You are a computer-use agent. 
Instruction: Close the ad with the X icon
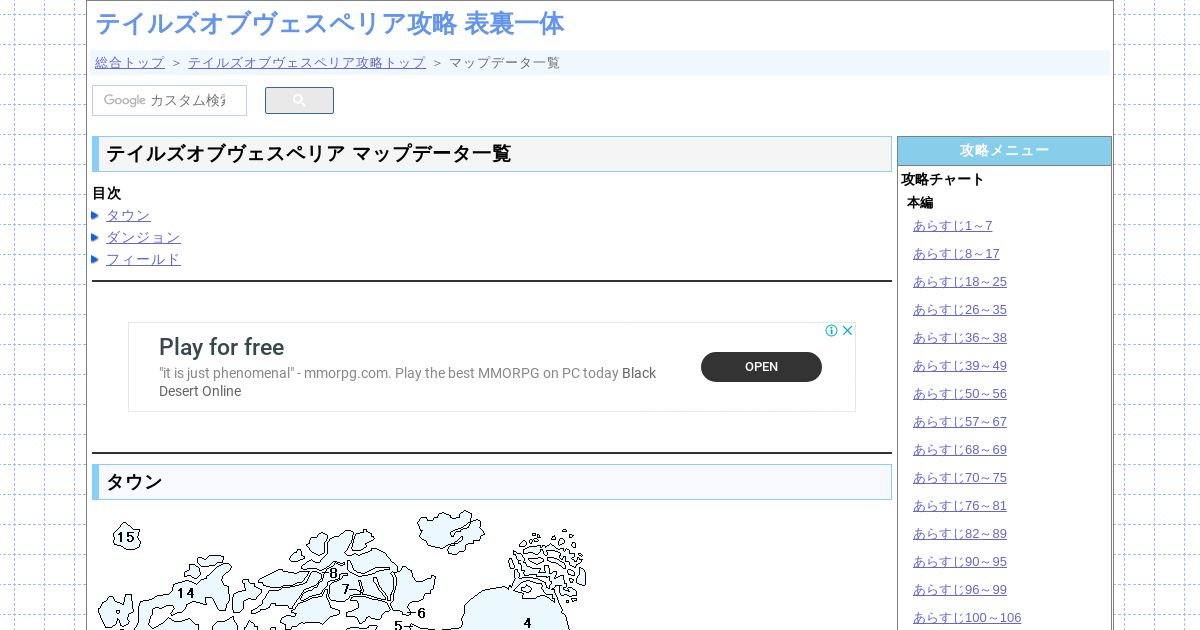pos(848,330)
